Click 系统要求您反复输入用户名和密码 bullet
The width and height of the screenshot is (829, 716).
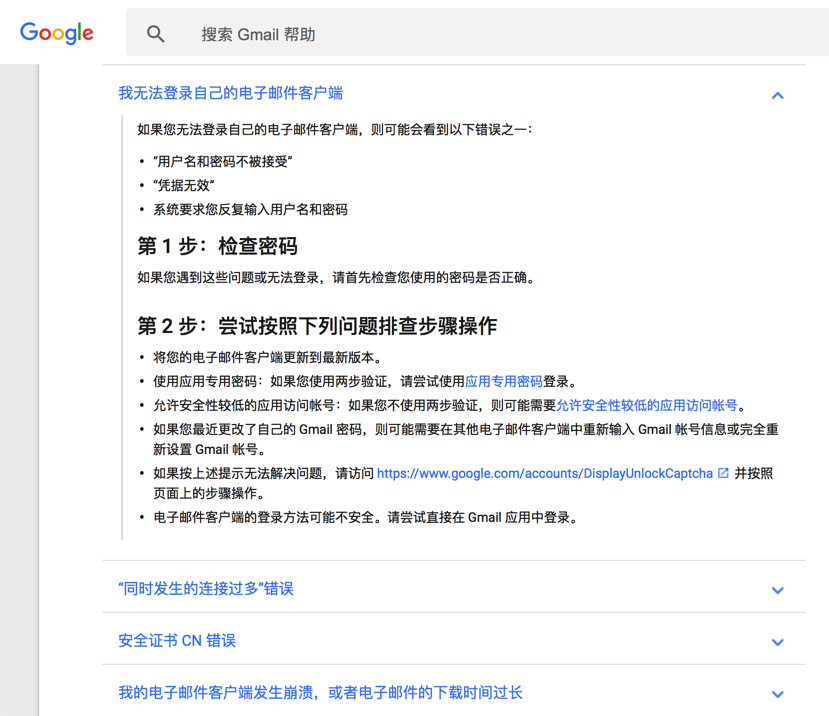coord(250,209)
